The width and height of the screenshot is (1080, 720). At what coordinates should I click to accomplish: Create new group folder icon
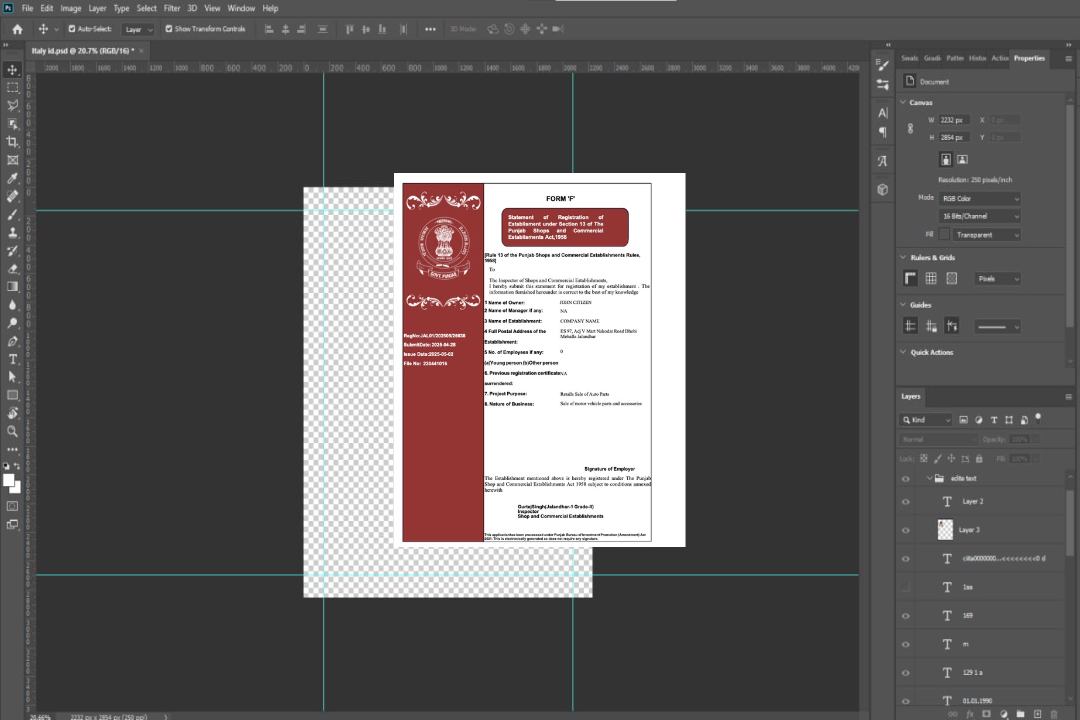tap(1021, 714)
